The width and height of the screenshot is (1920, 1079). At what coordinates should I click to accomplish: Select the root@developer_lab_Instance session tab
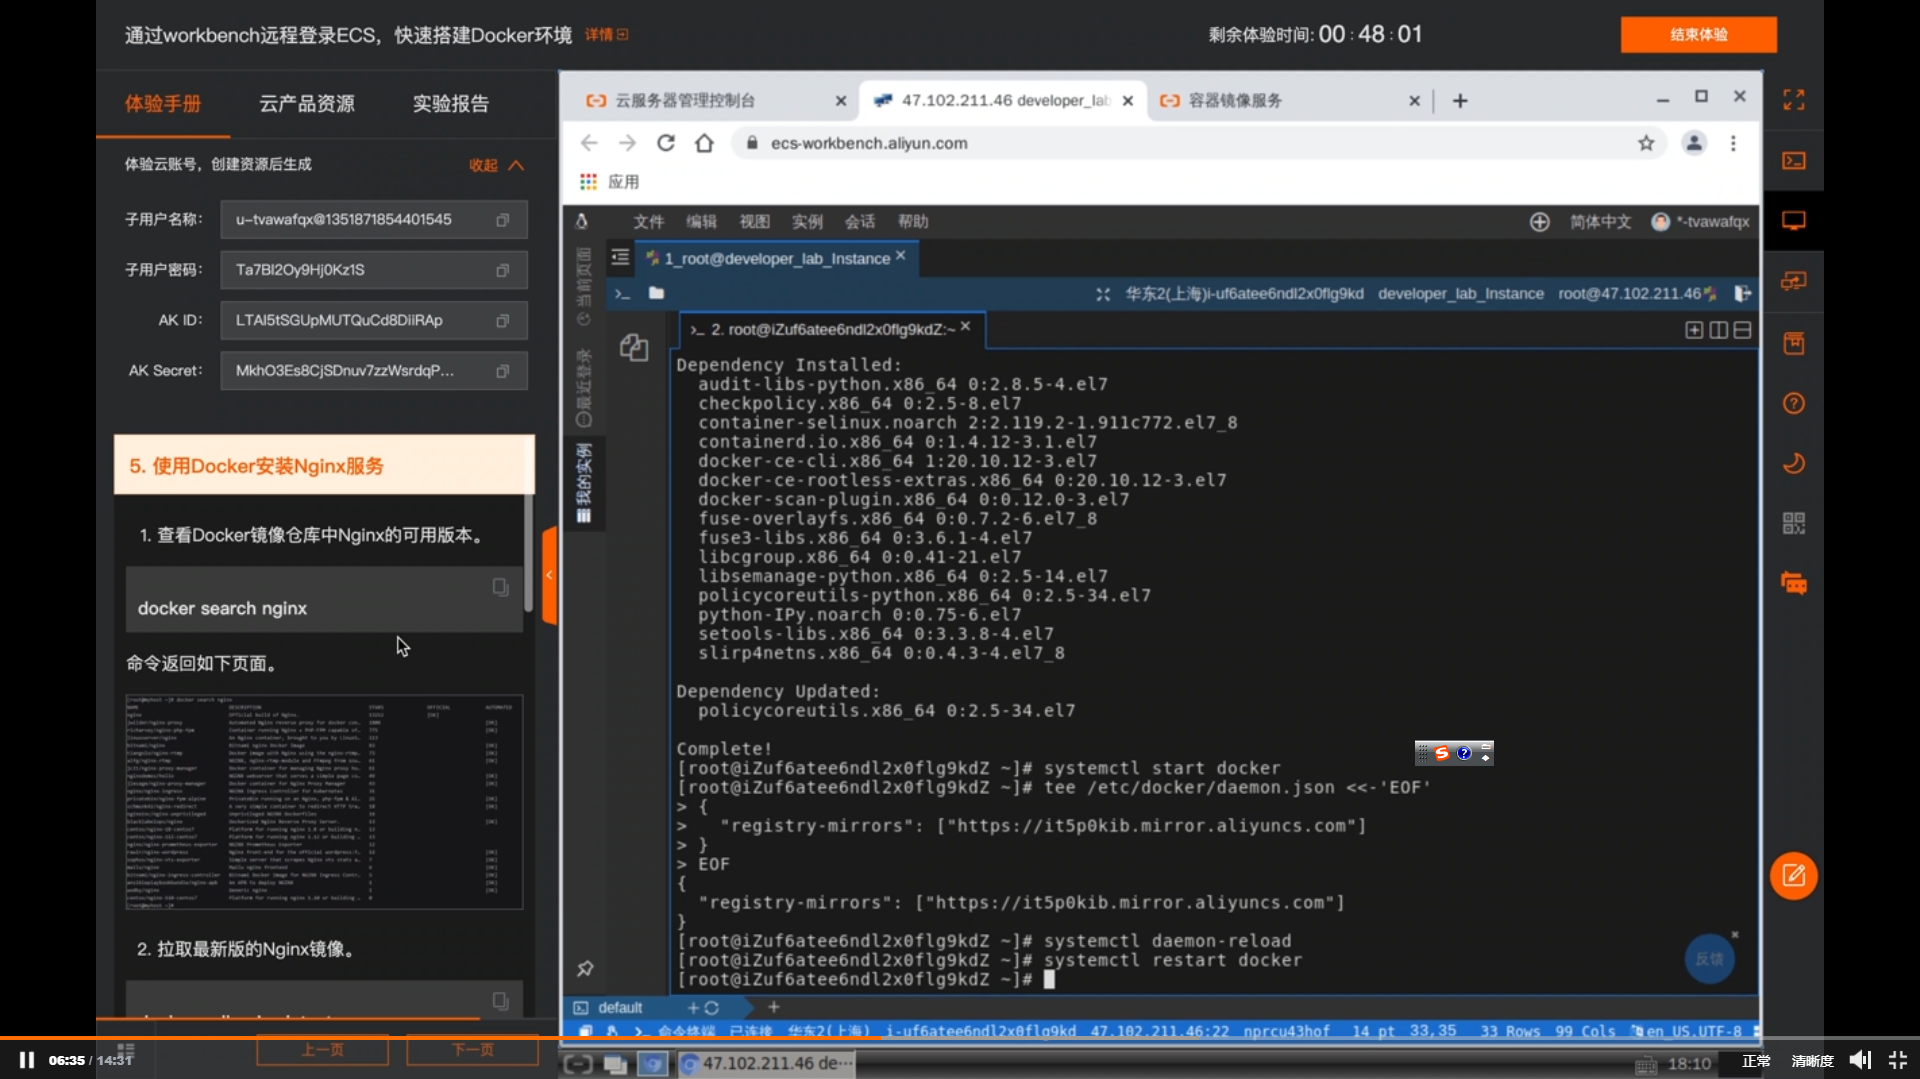777,258
